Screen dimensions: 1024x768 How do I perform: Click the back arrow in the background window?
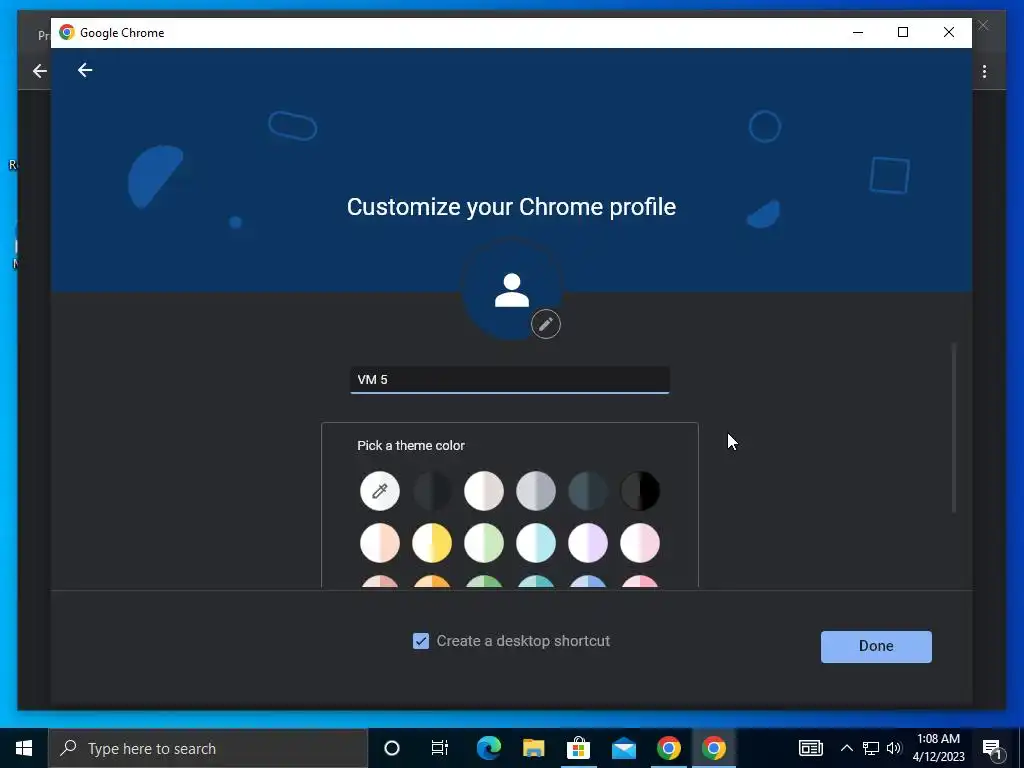[x=39, y=71]
